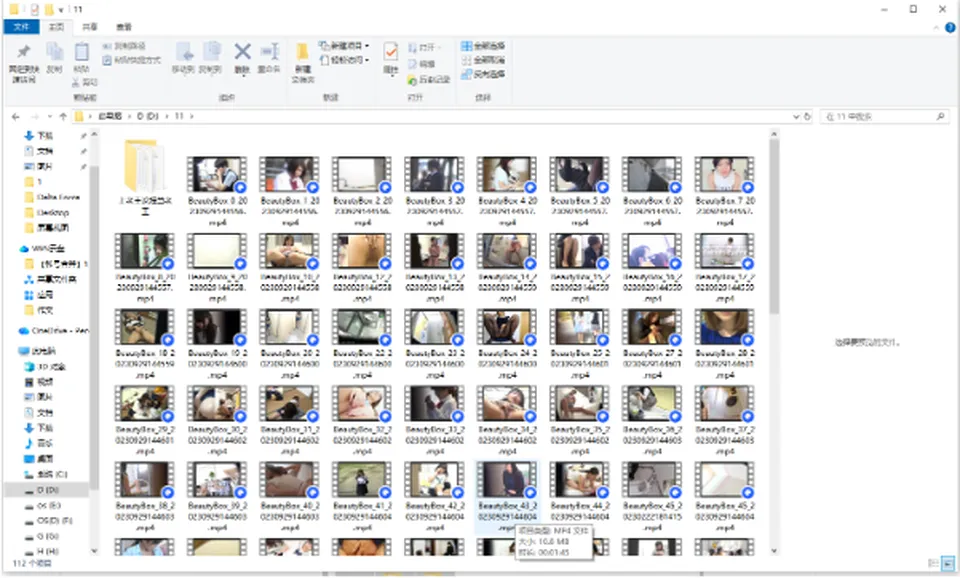Image resolution: width=960 pixels, height=578 pixels.
Task: Click the Move to icon
Action: pos(184,58)
